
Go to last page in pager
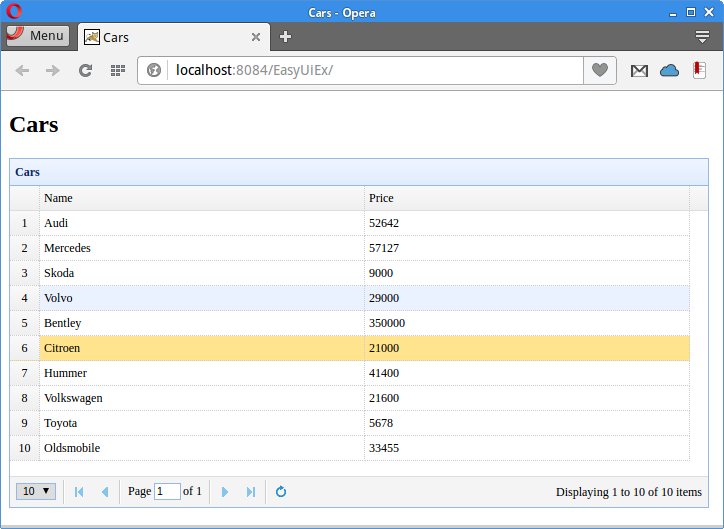251,492
